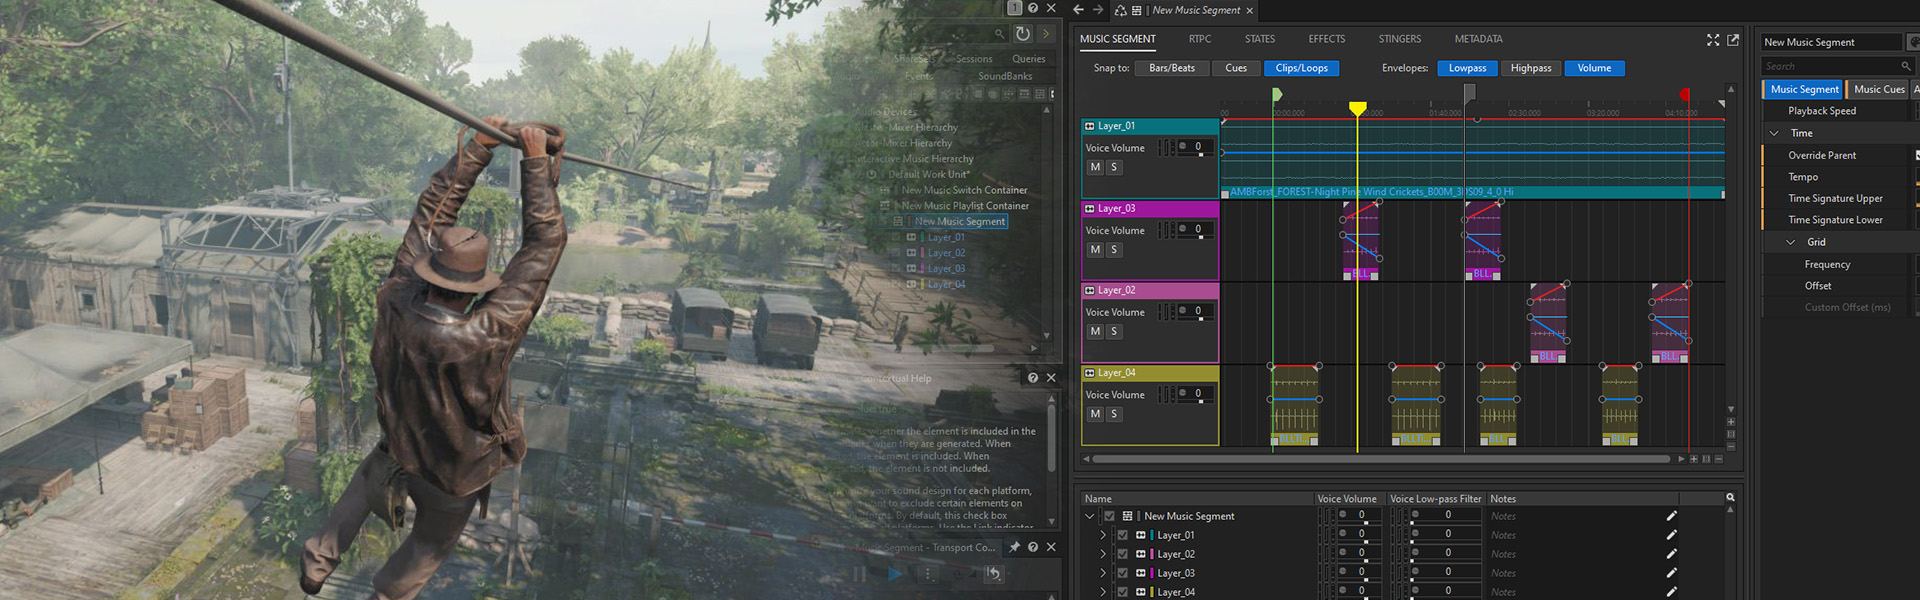This screenshot has height=600, width=1920.
Task: Expand Layer_01 row in the list view
Action: [x=1103, y=535]
